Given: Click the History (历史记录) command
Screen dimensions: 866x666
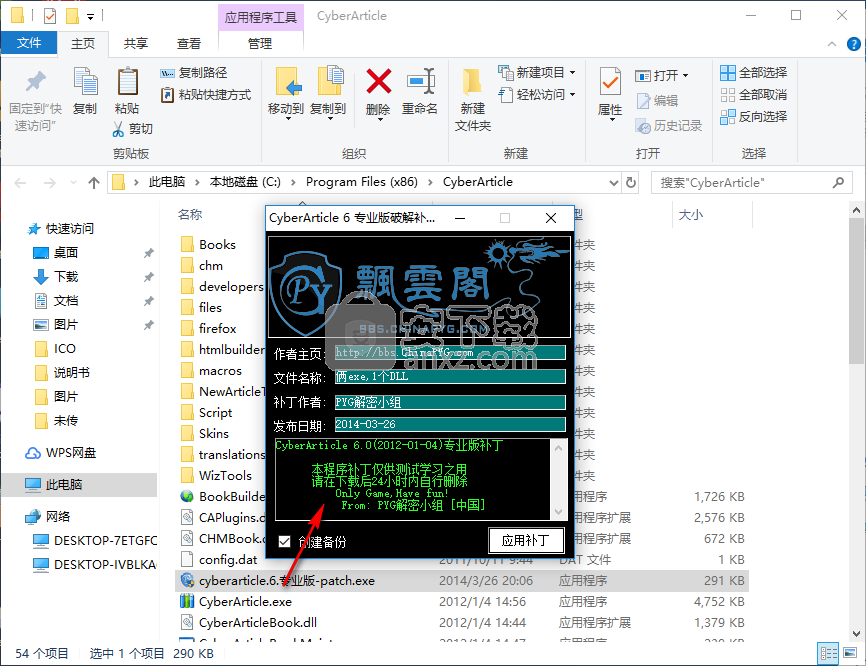Looking at the screenshot, I should (x=668, y=126).
